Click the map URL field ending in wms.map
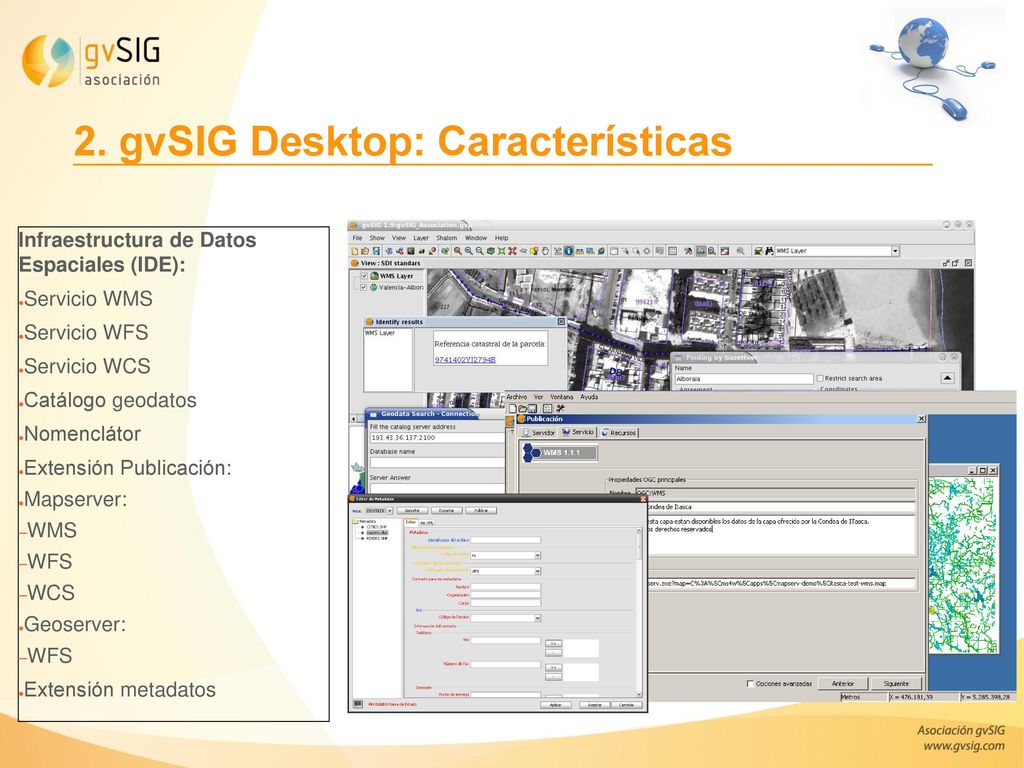The height and width of the screenshot is (768, 1024). (782, 584)
